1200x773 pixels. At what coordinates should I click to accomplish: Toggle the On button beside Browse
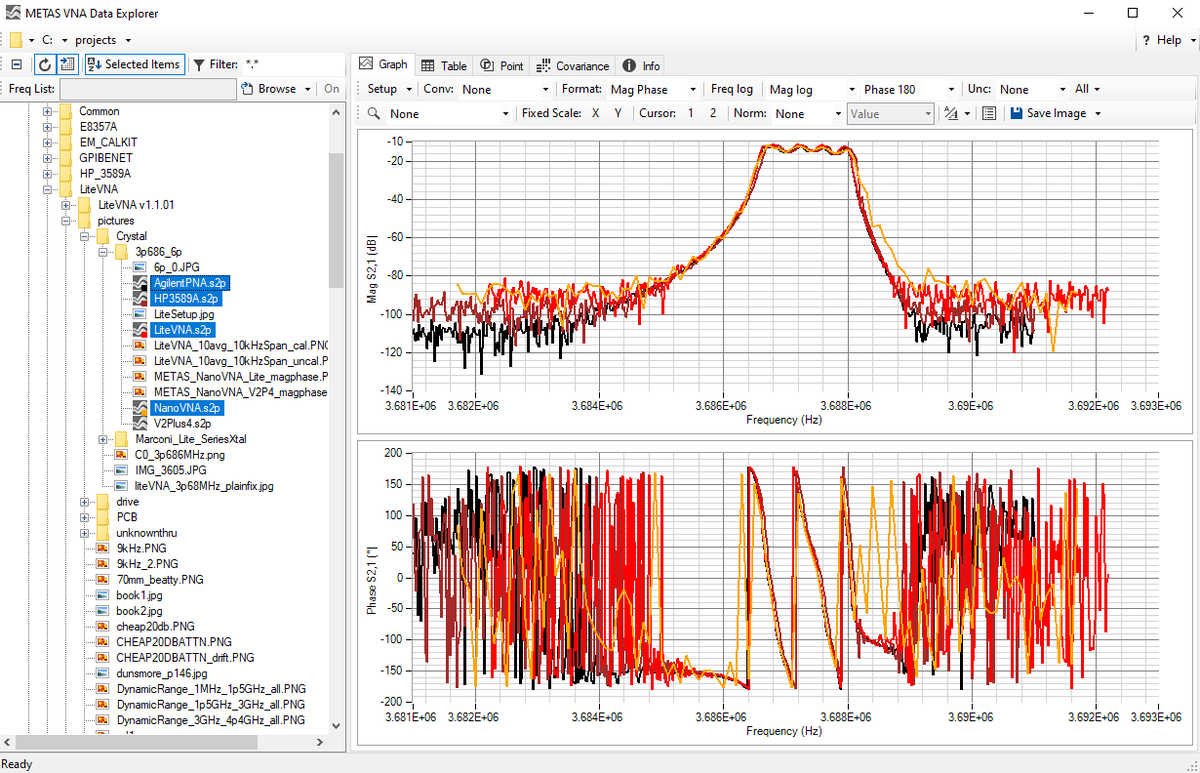pyautogui.click(x=332, y=88)
